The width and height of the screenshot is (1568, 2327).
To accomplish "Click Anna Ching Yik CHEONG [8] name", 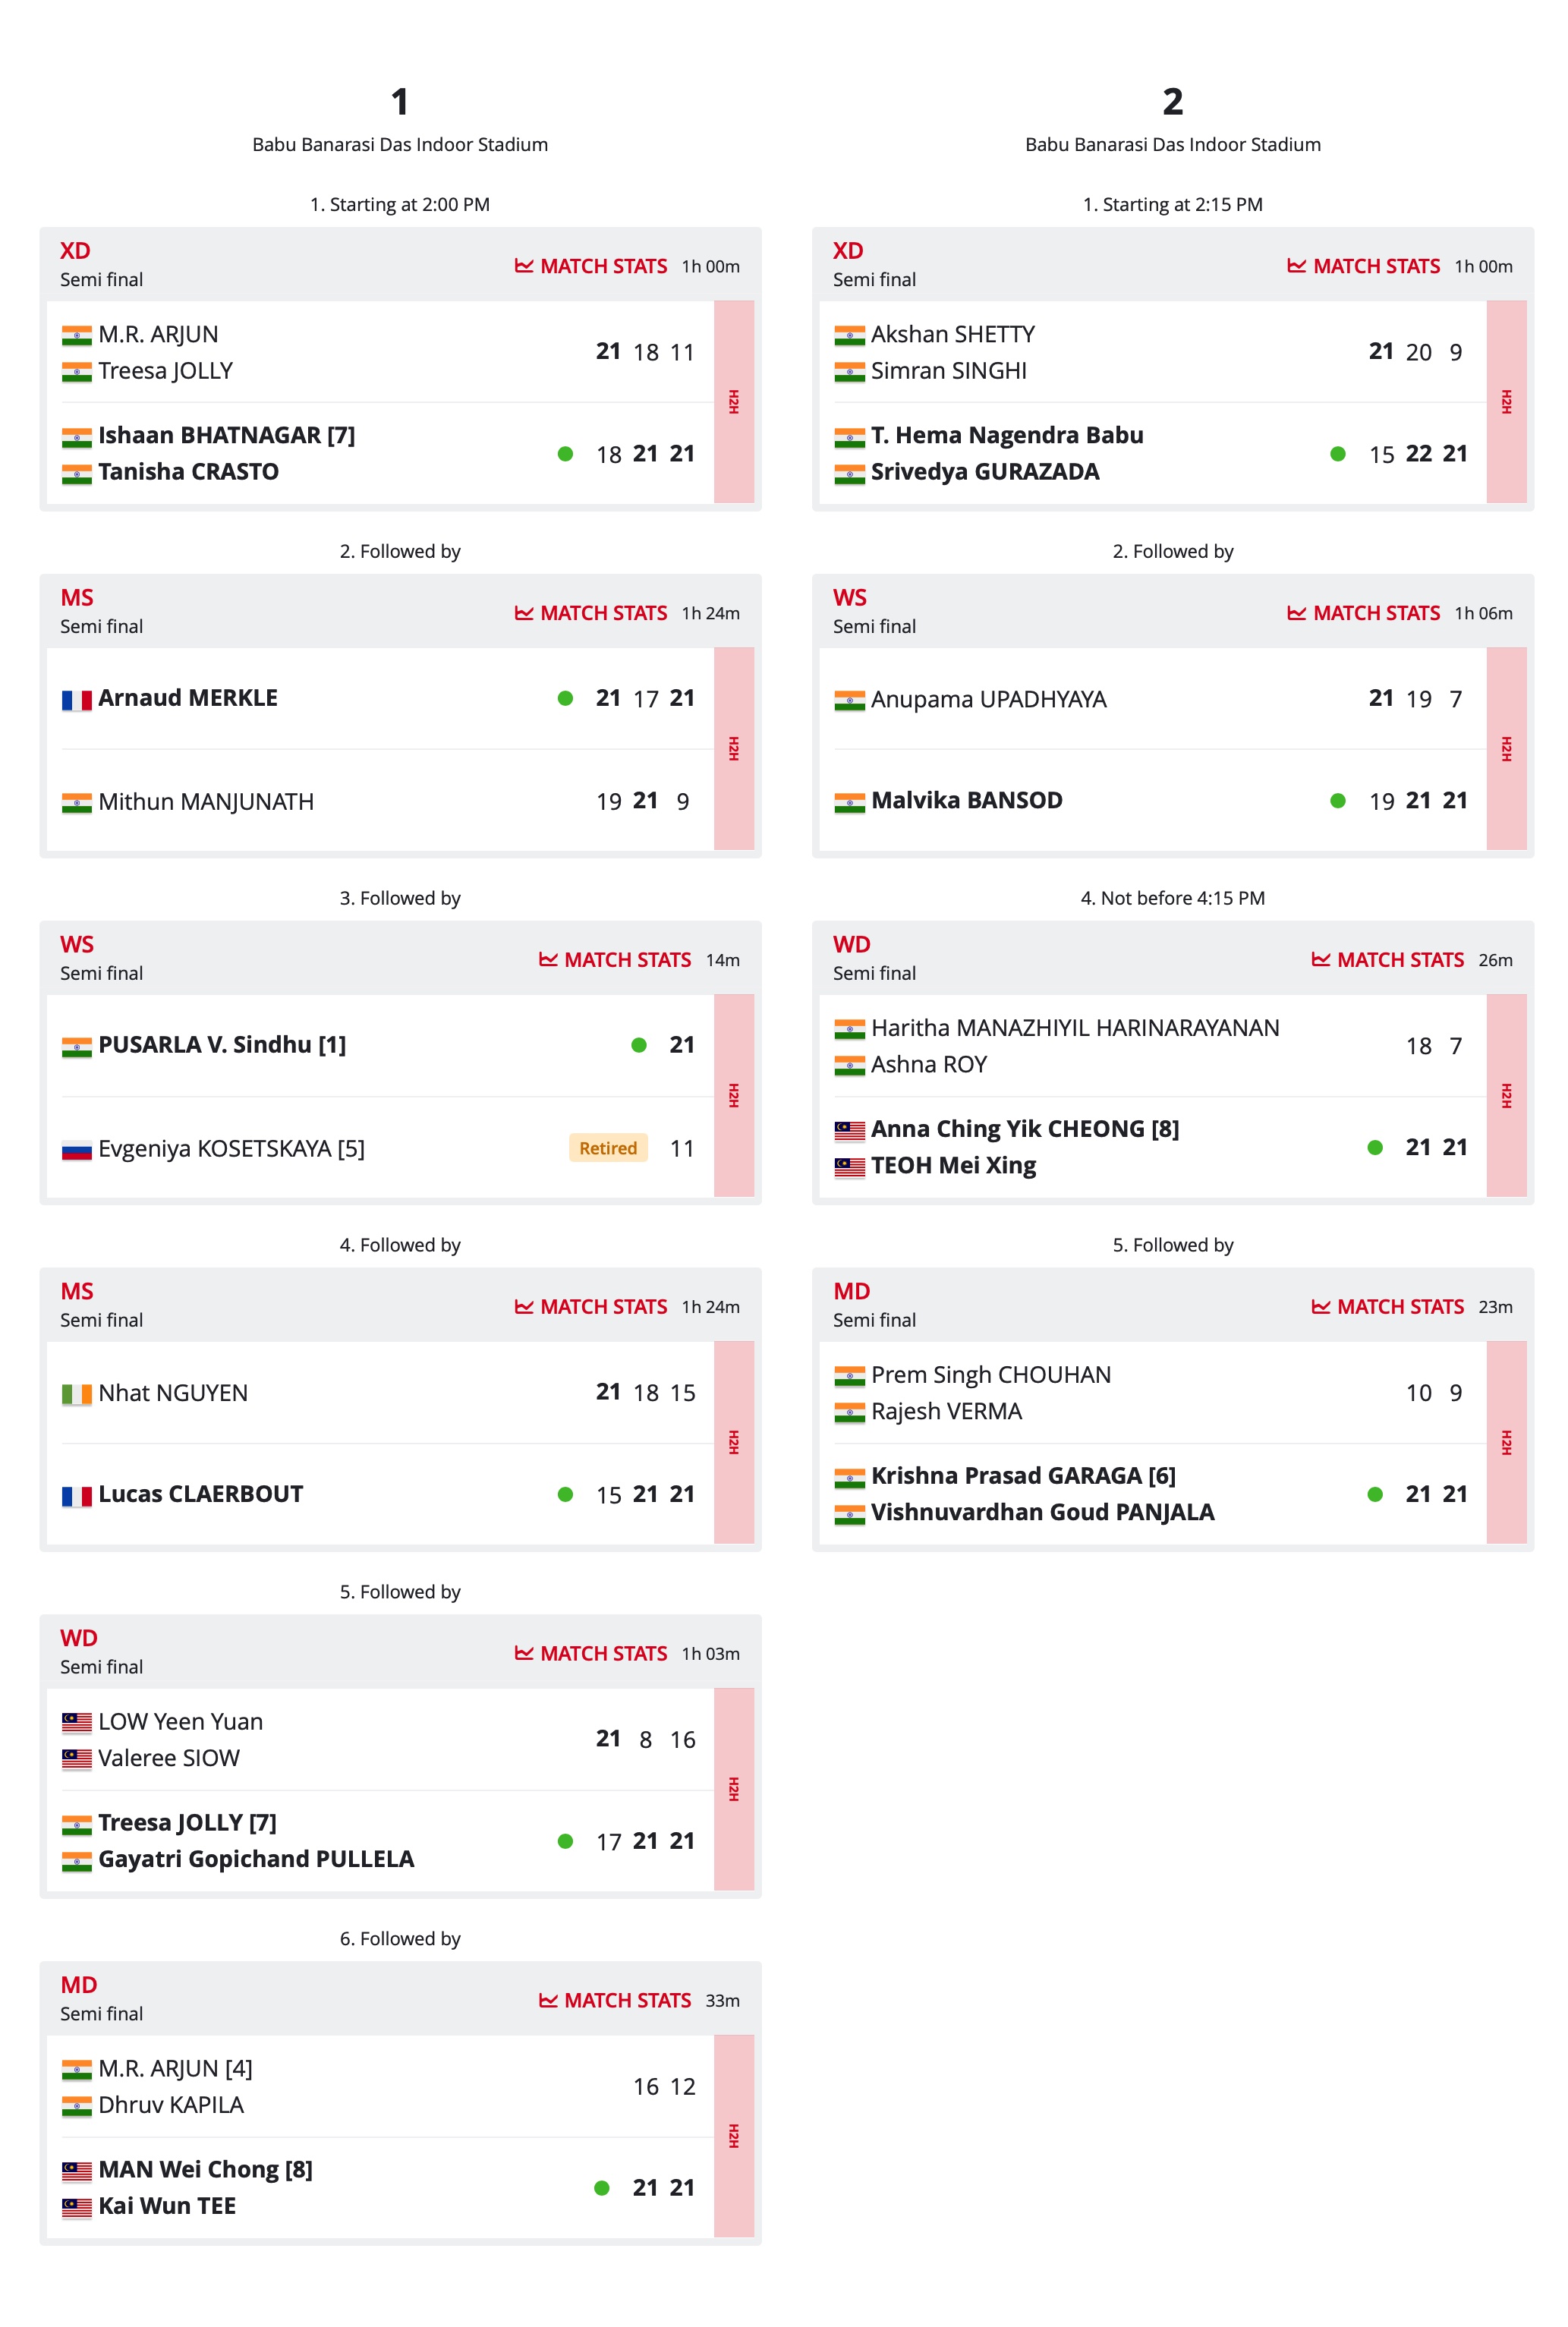I will coord(1025,1129).
